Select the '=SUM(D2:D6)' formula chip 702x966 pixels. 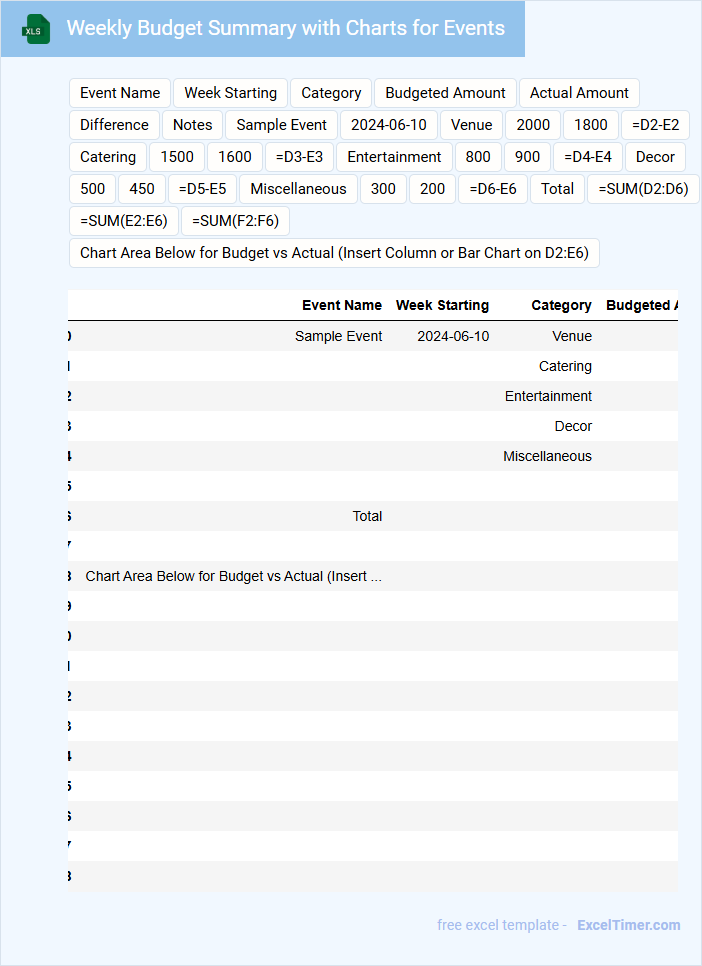tap(643, 189)
